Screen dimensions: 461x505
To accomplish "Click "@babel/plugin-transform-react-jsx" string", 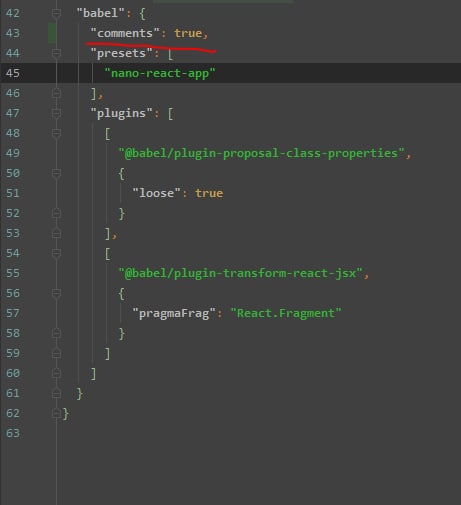I will point(241,273).
